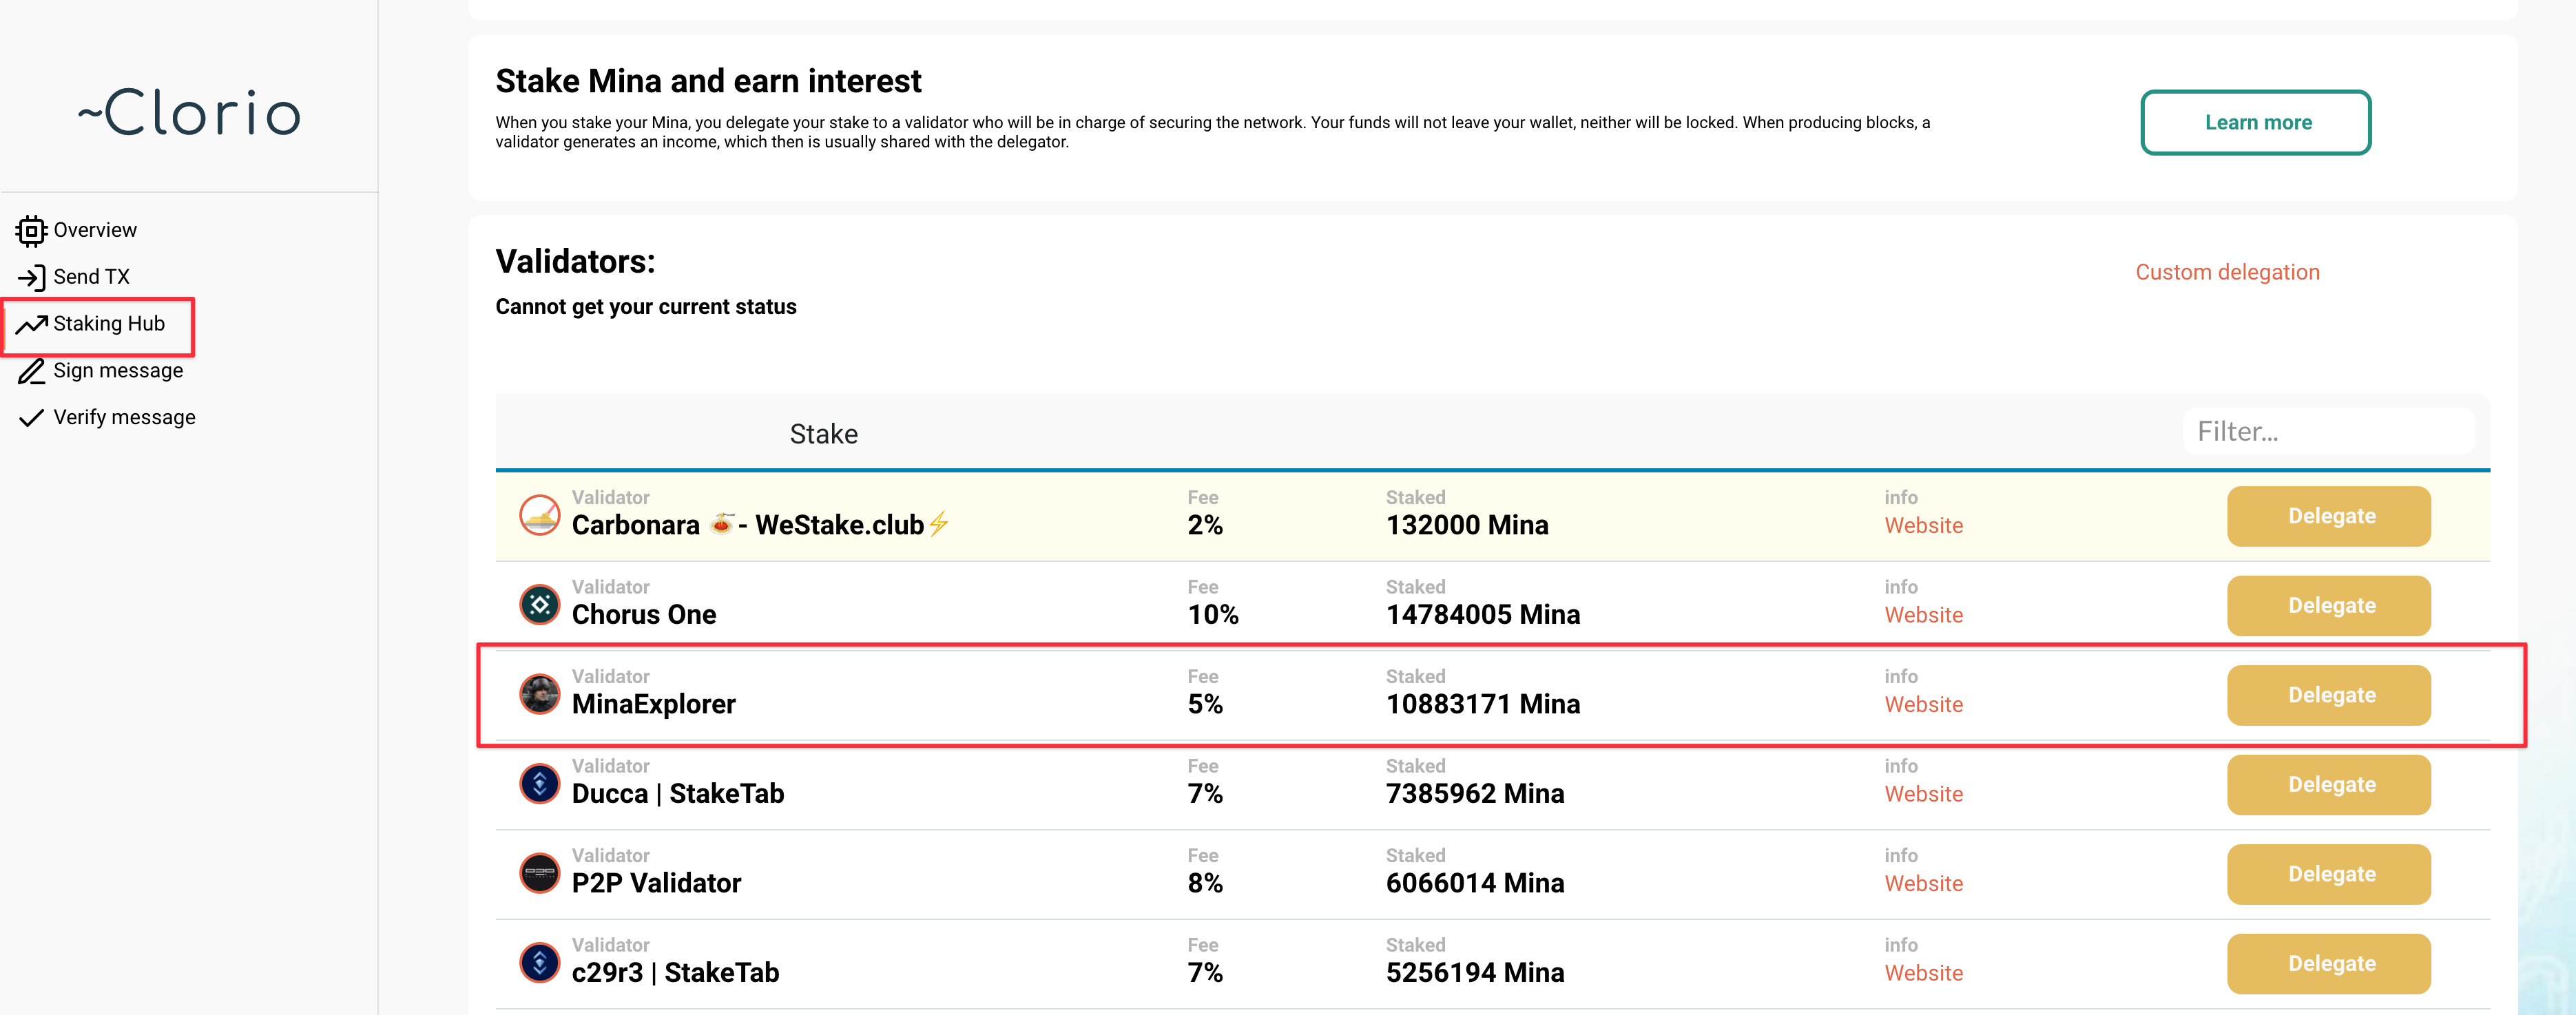Click the MinaExplorer validator name
Viewport: 2576px width, 1015px height.
653,704
